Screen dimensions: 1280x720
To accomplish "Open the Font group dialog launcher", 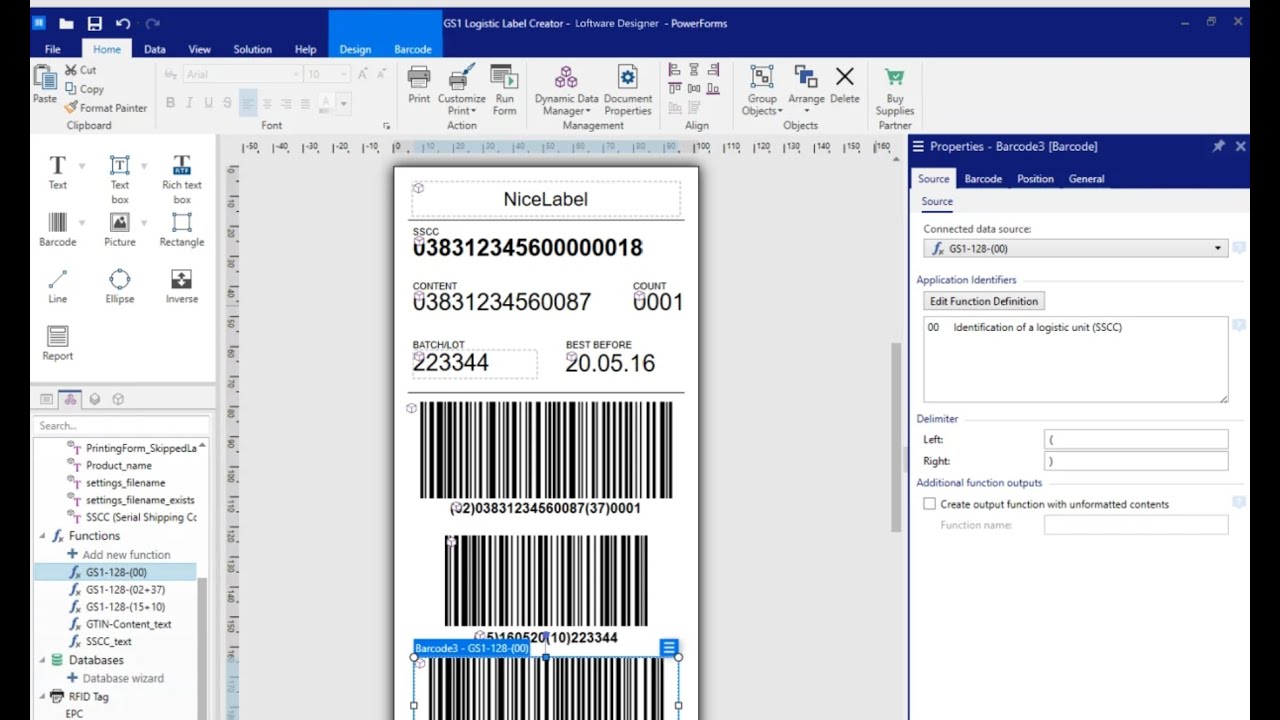I will [386, 126].
